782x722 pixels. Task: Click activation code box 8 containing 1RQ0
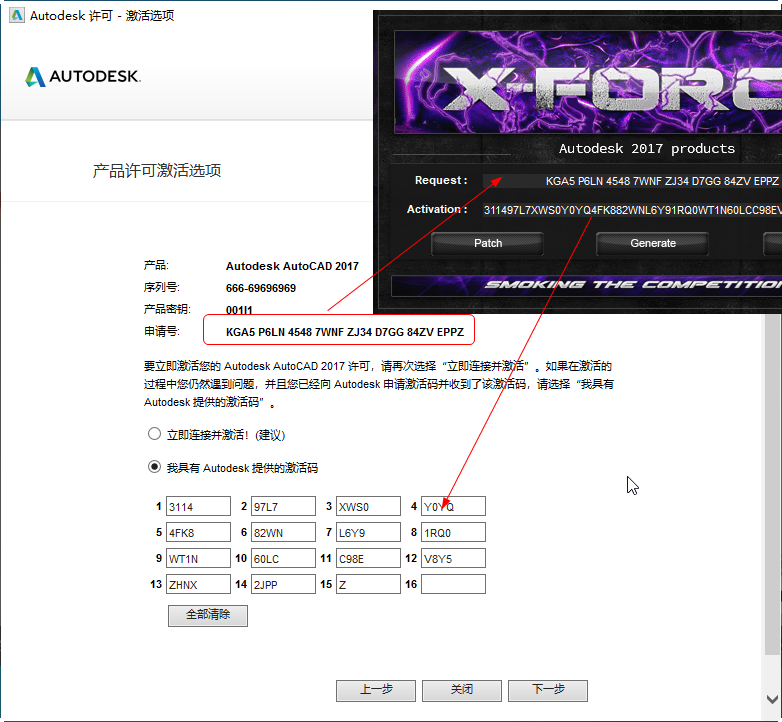tap(453, 533)
